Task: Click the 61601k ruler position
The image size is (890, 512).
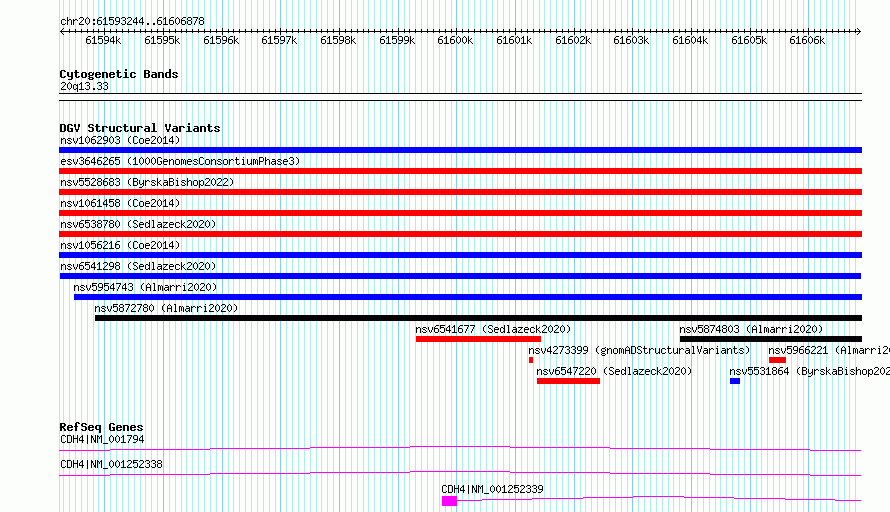Action: (514, 40)
